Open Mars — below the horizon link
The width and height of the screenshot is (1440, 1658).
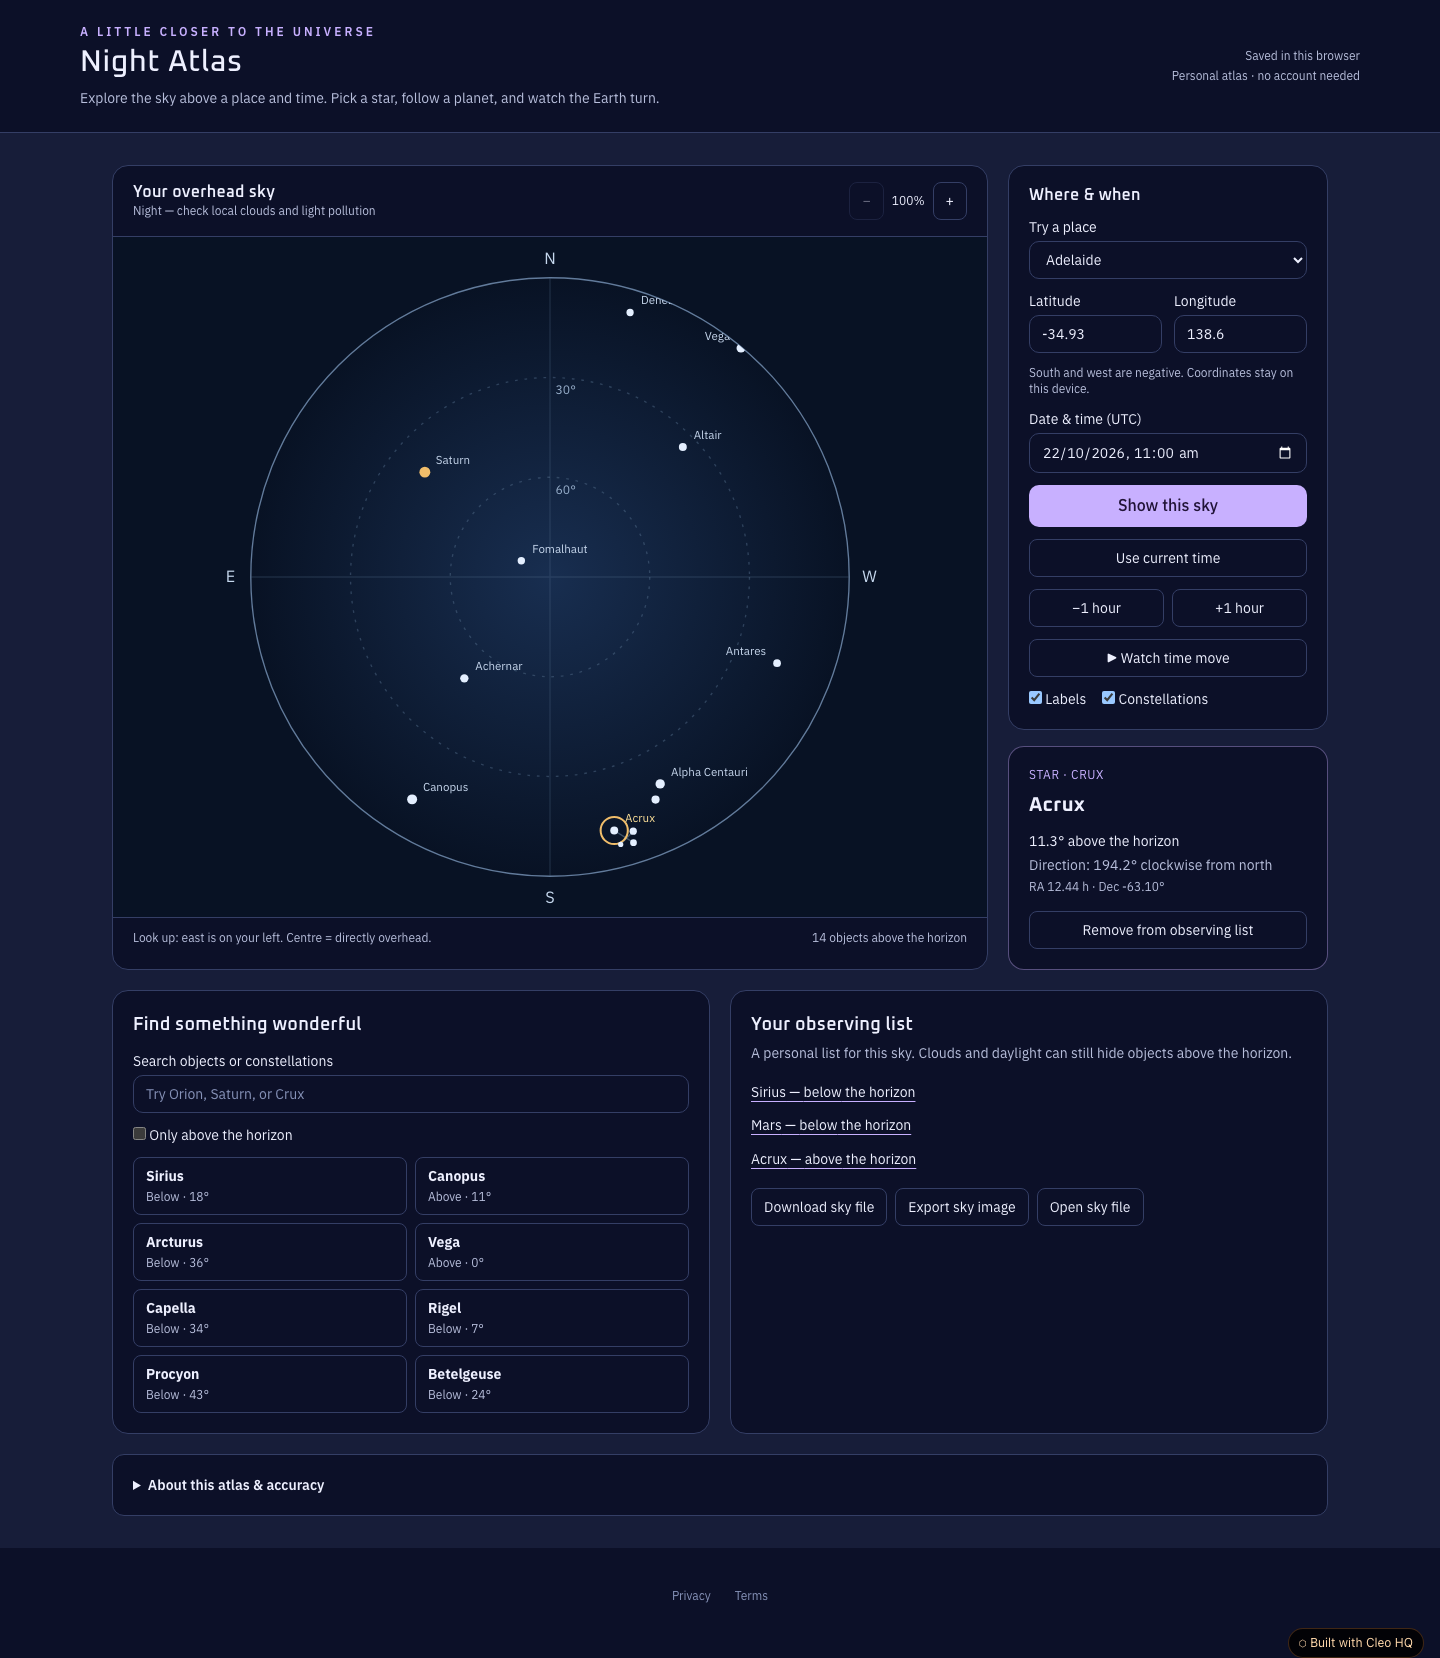pos(831,1125)
